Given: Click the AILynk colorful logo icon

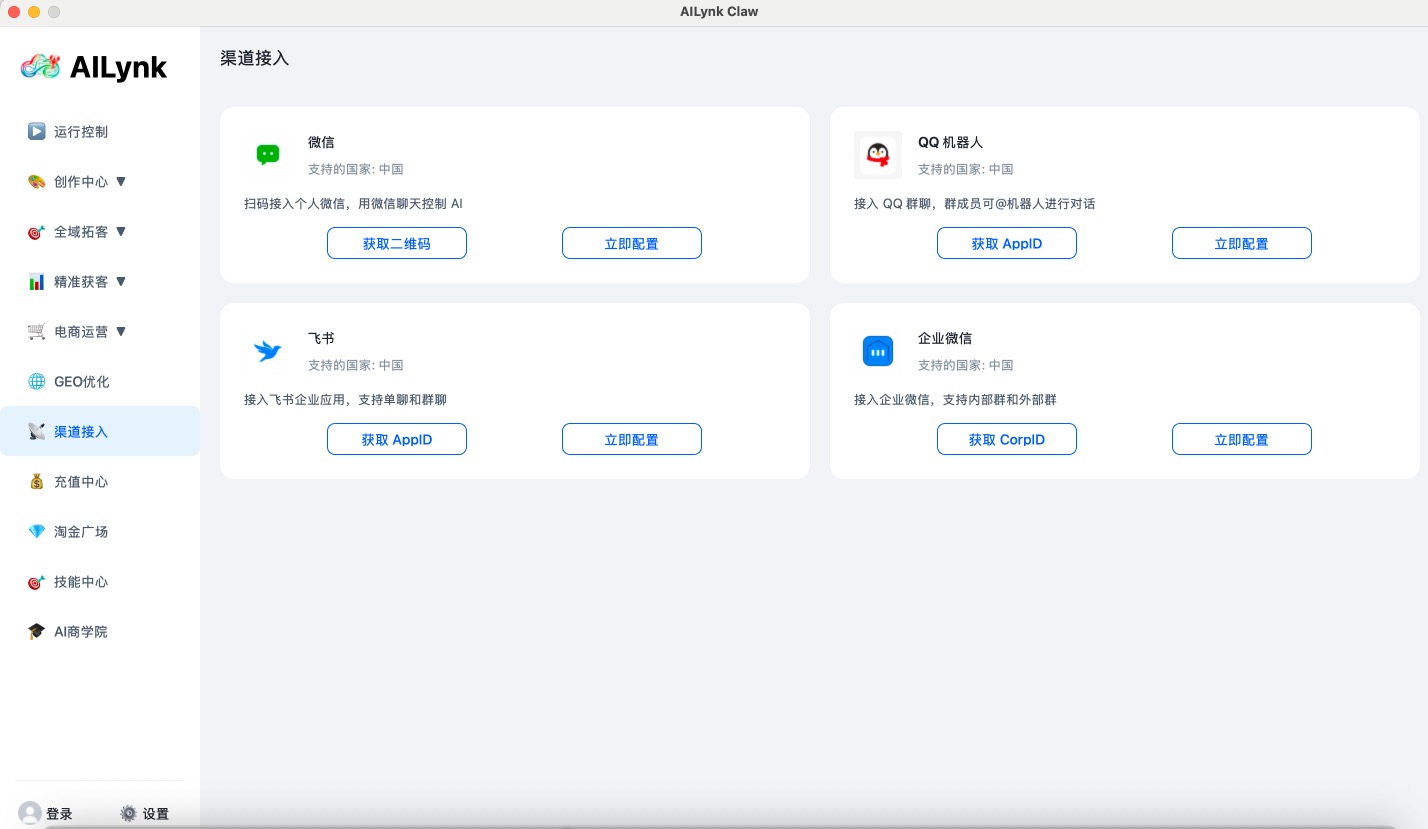Looking at the screenshot, I should click(41, 67).
